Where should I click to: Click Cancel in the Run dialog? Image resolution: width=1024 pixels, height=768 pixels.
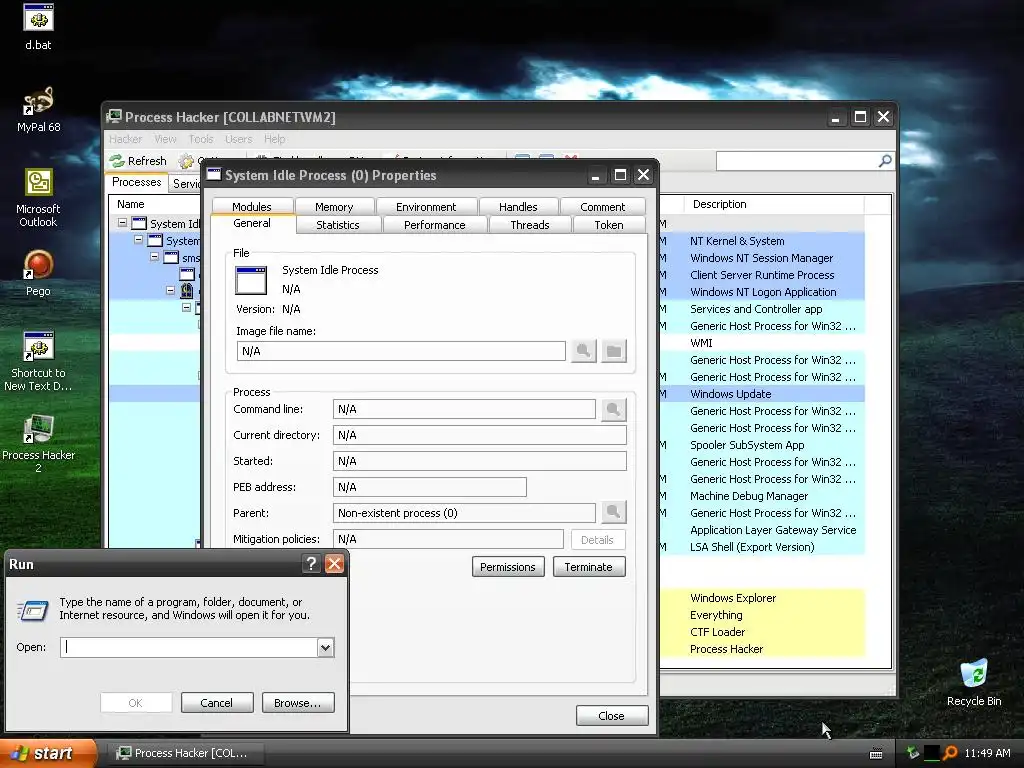click(217, 703)
